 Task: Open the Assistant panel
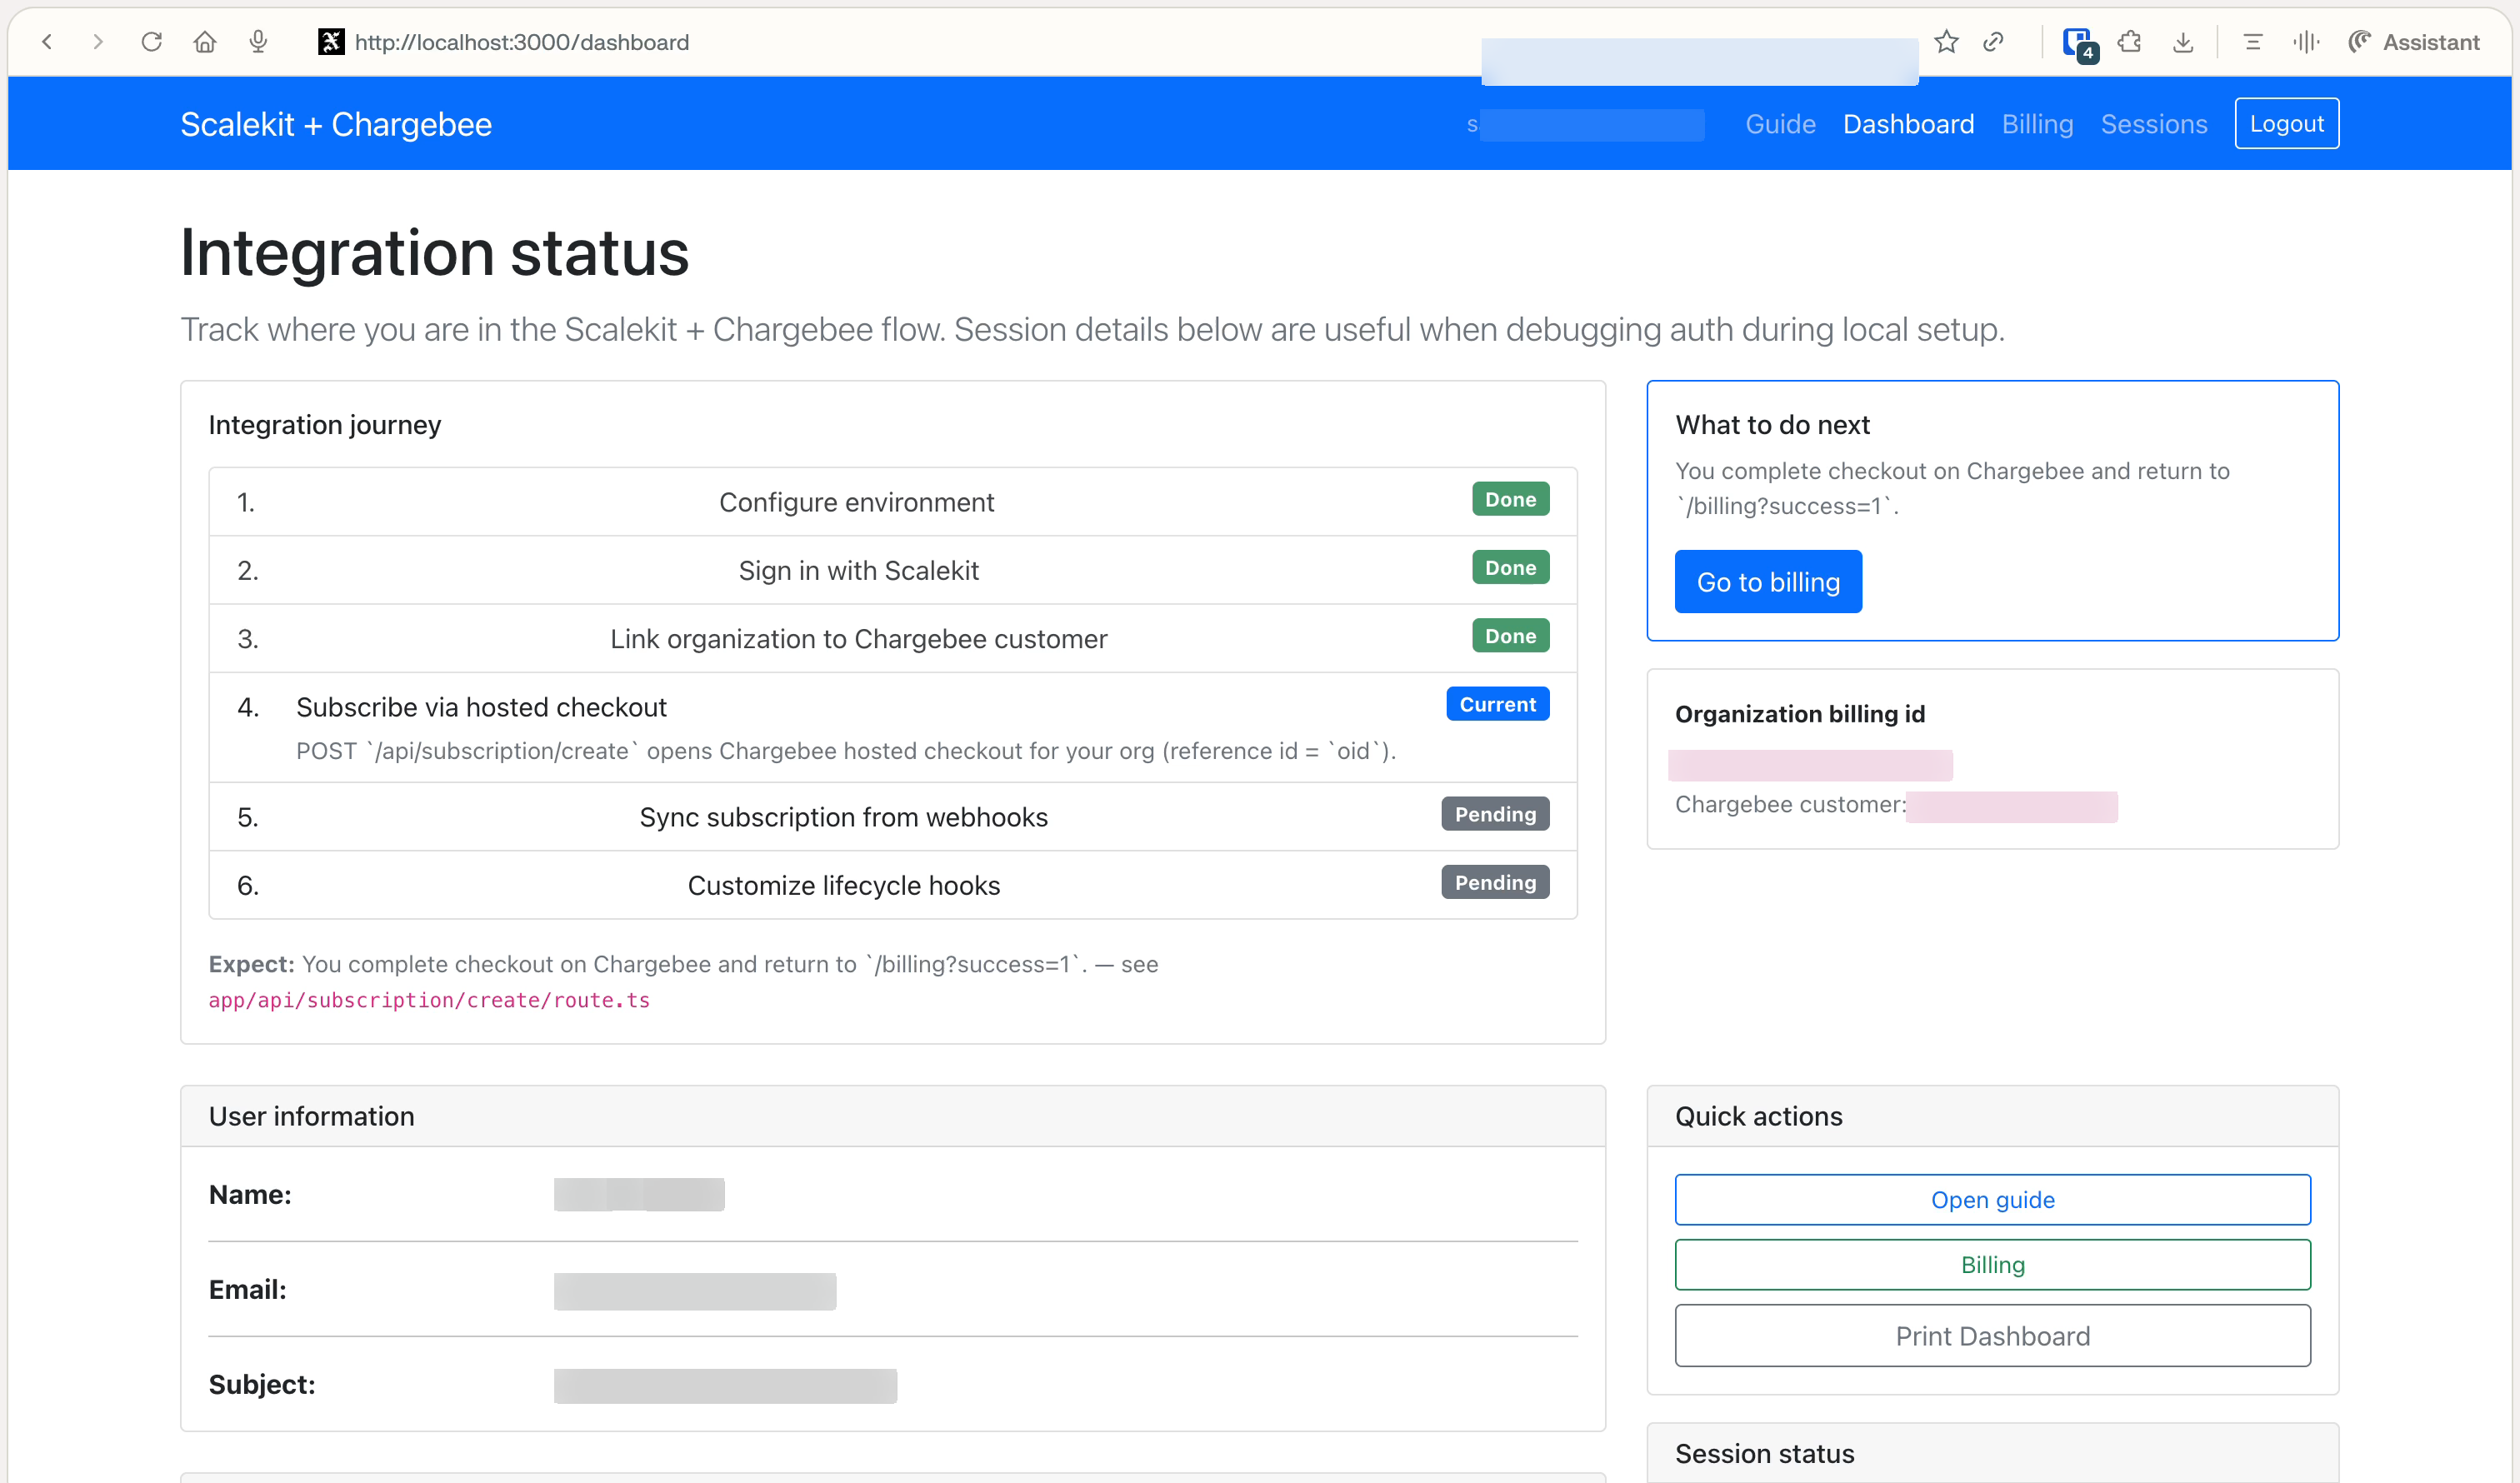(2413, 42)
